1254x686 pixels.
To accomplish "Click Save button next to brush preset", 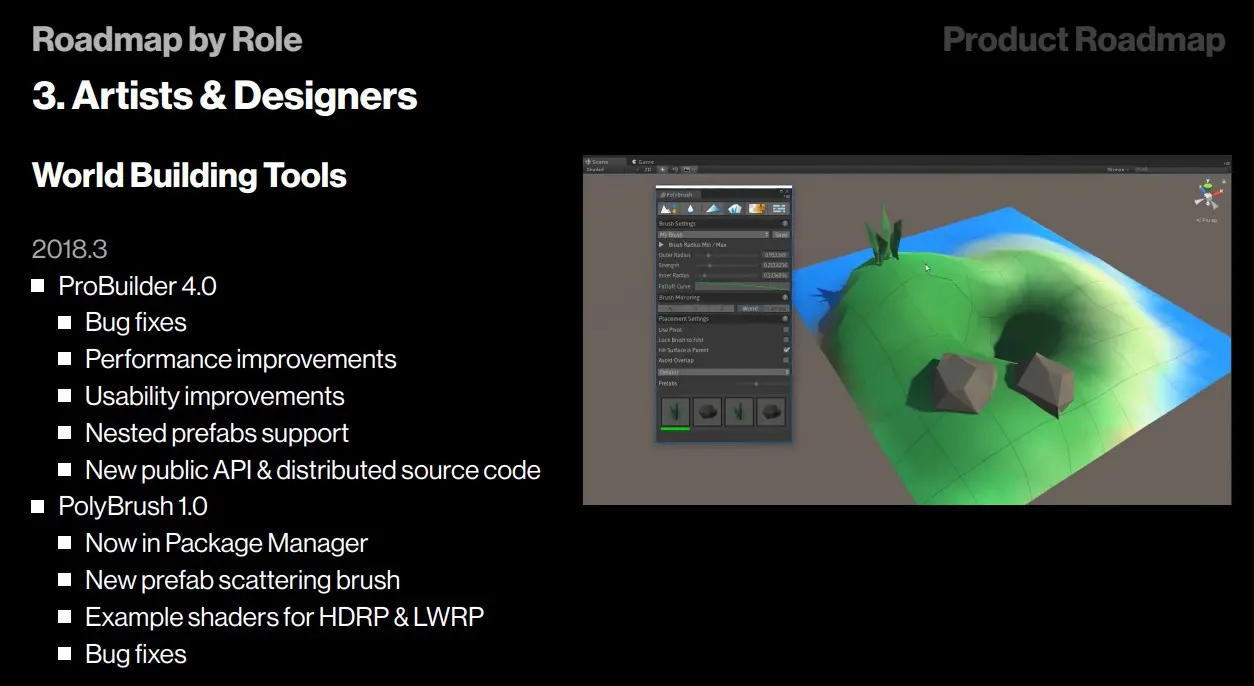I will tap(781, 234).
